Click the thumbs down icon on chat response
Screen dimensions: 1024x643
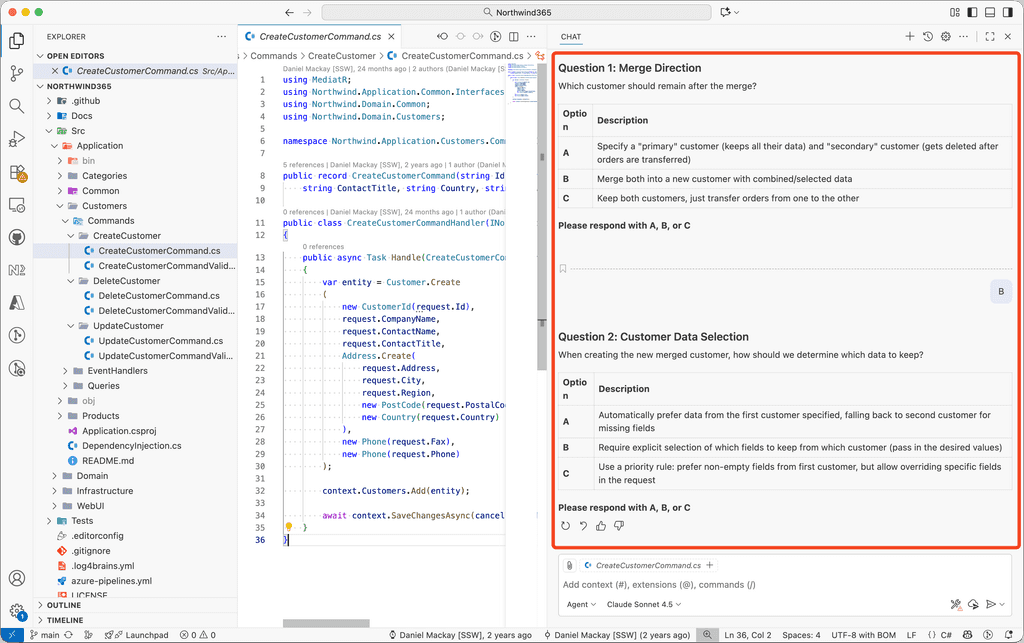click(x=619, y=526)
